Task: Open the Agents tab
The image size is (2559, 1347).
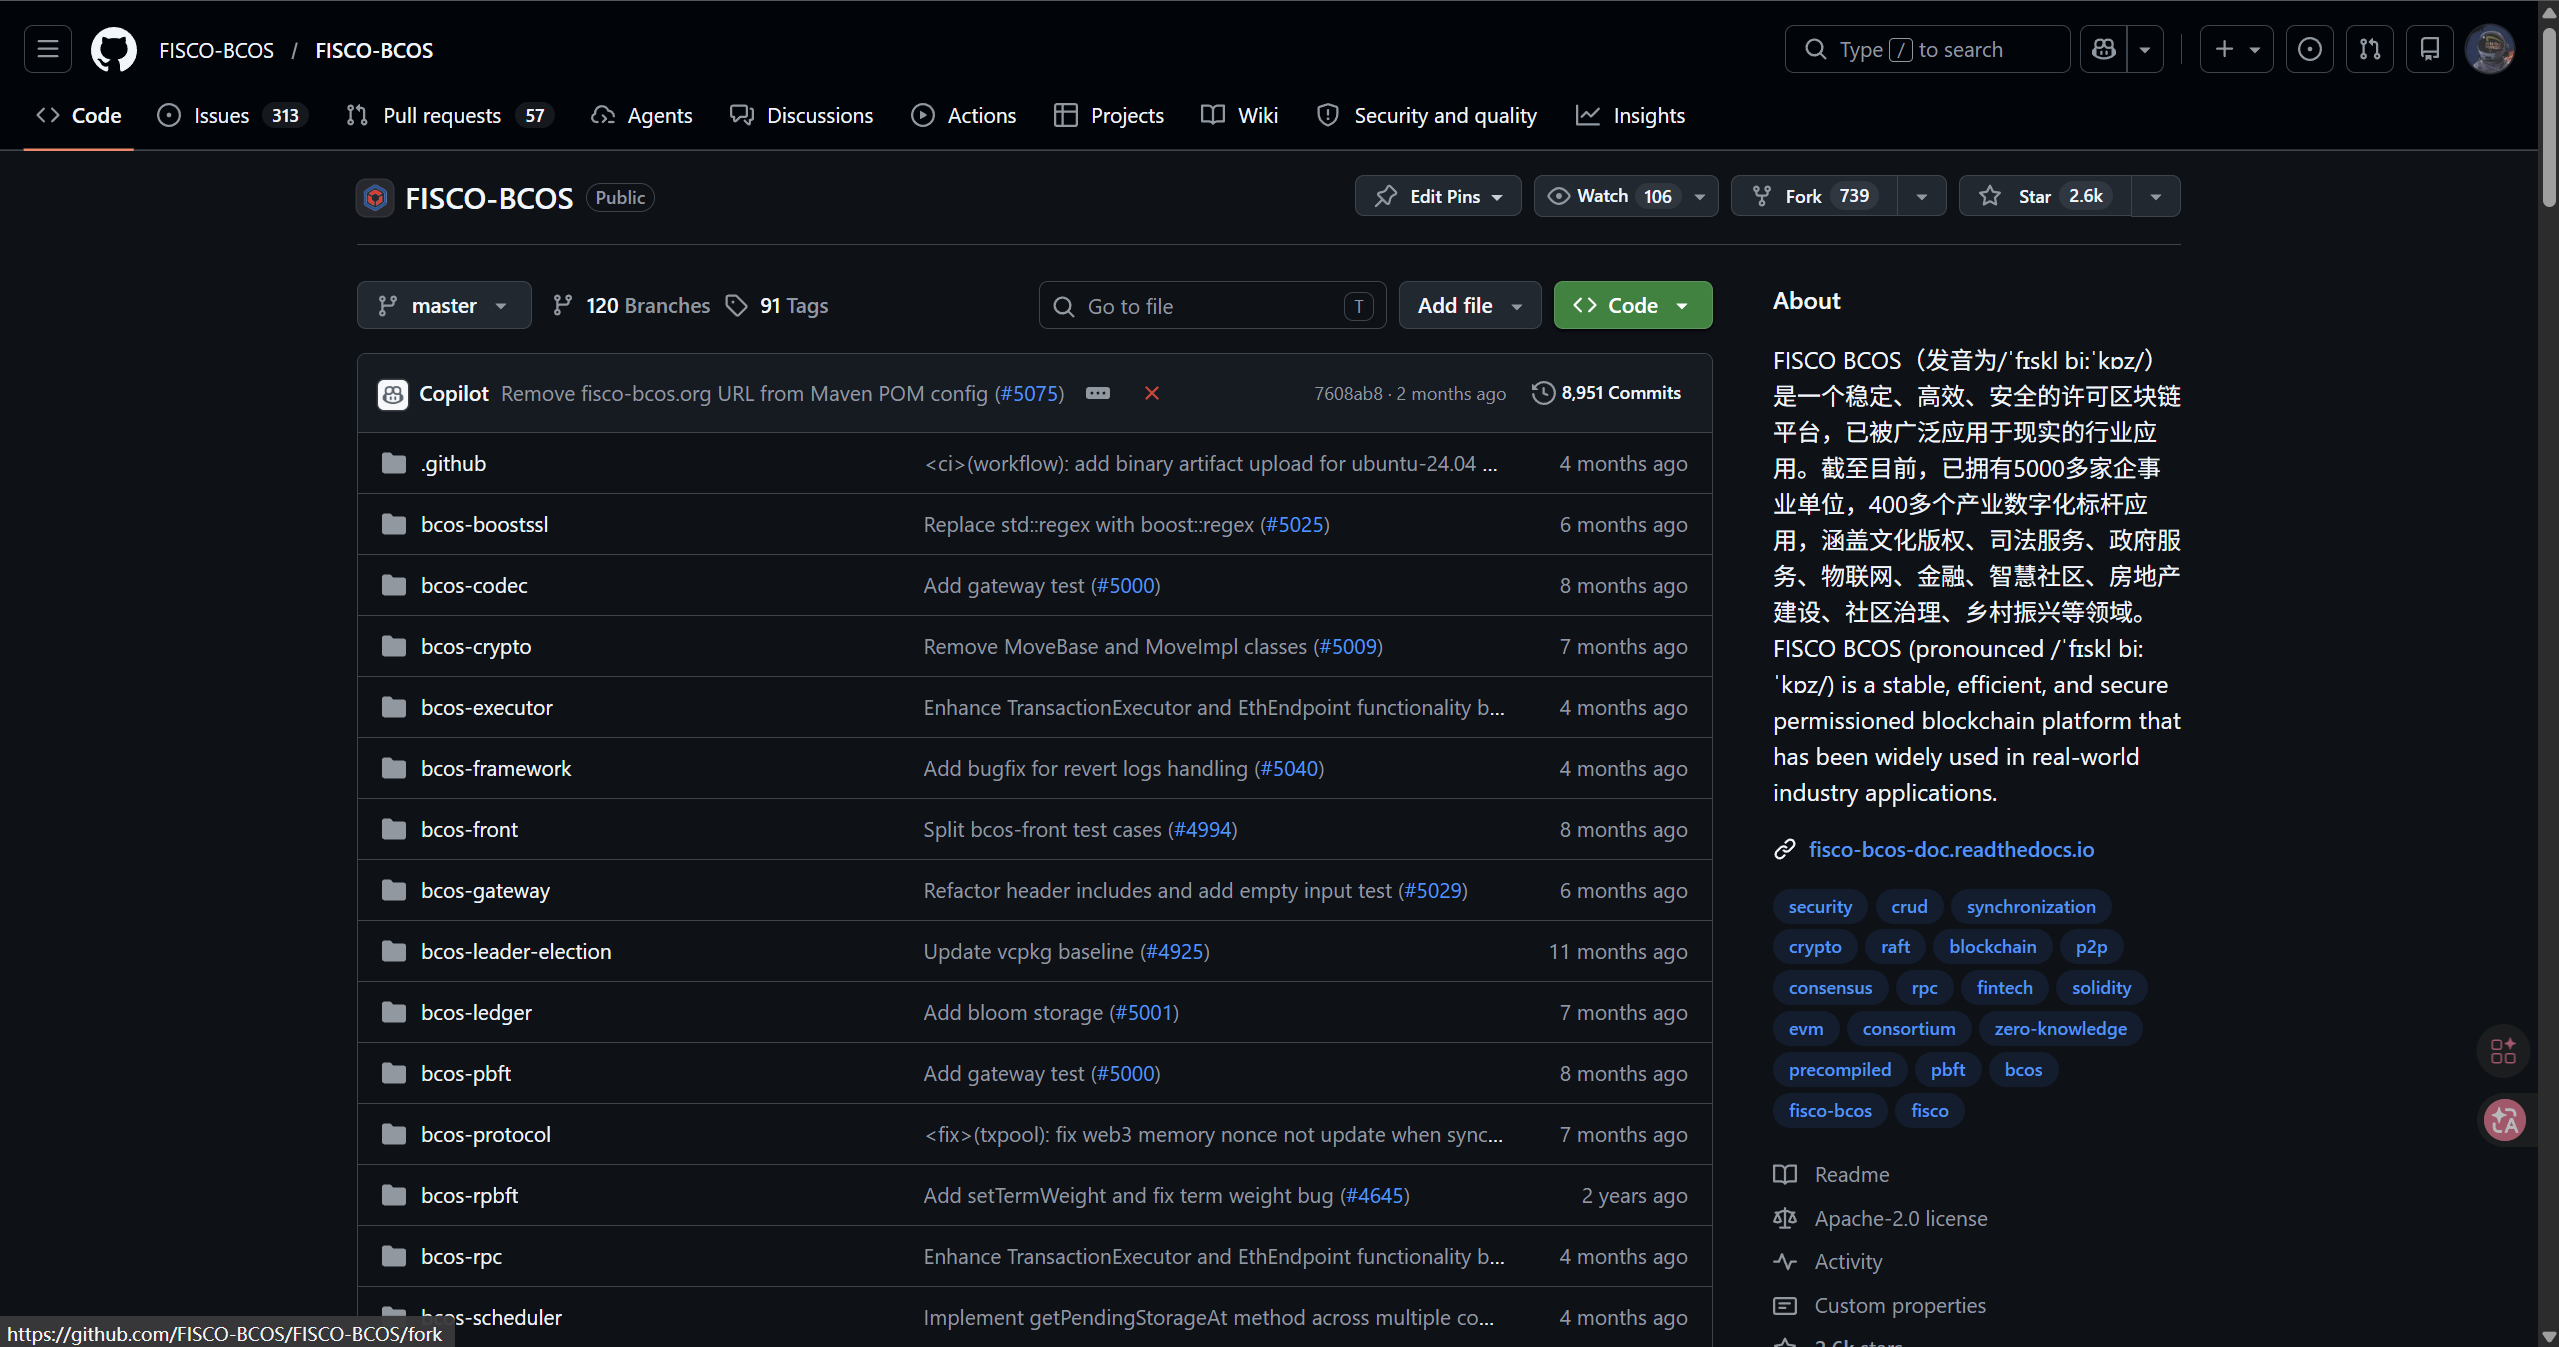Action: [642, 115]
